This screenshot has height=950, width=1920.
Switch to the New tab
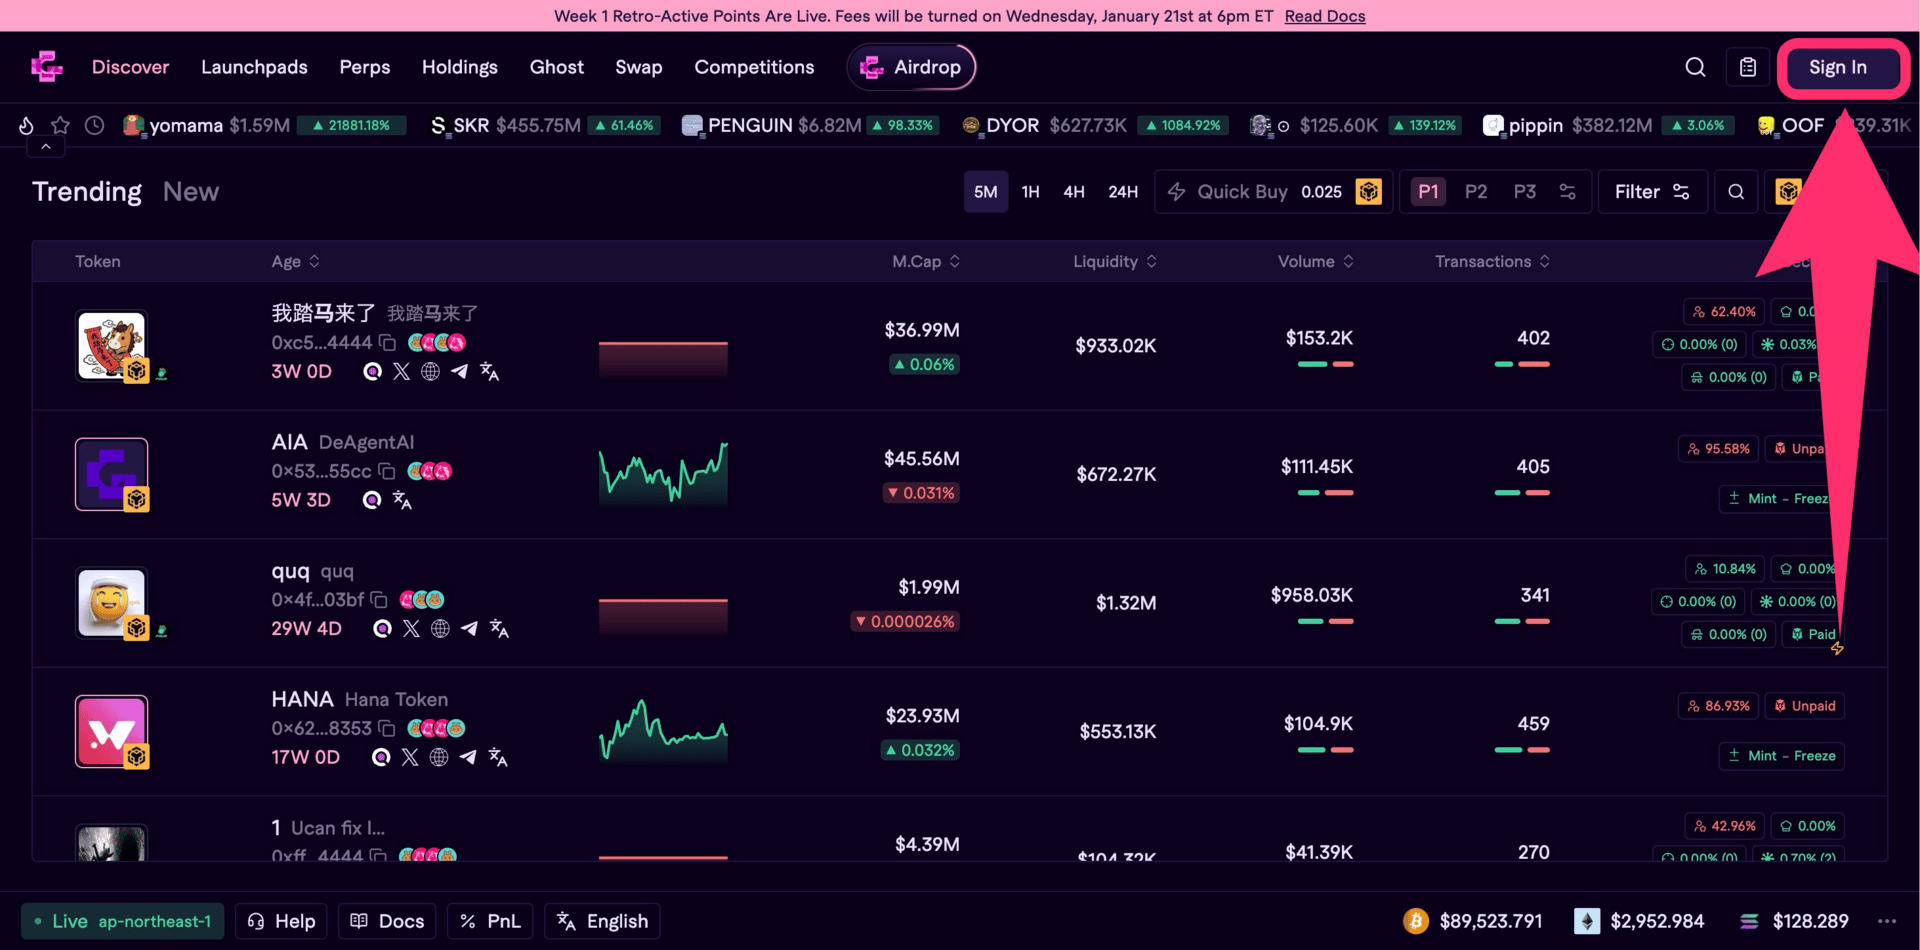[x=191, y=192]
